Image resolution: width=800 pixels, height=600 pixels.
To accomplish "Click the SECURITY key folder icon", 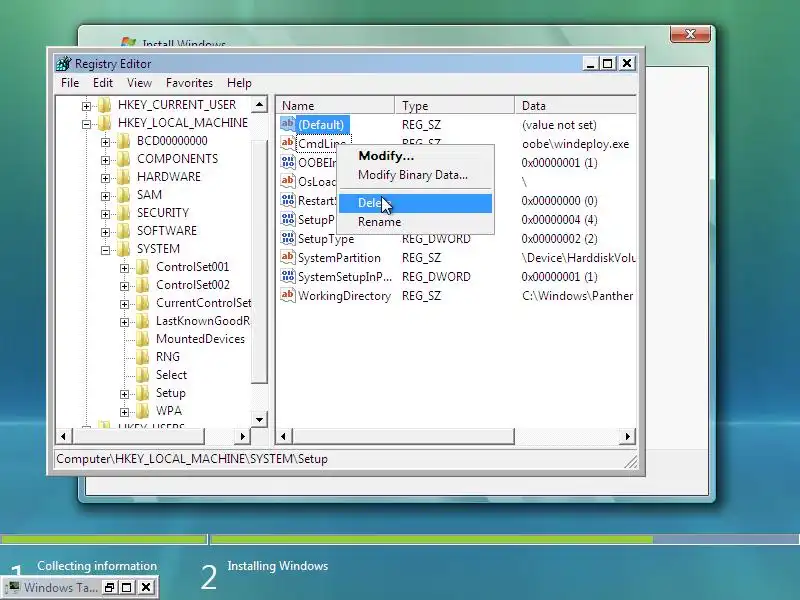I will click(x=124, y=213).
